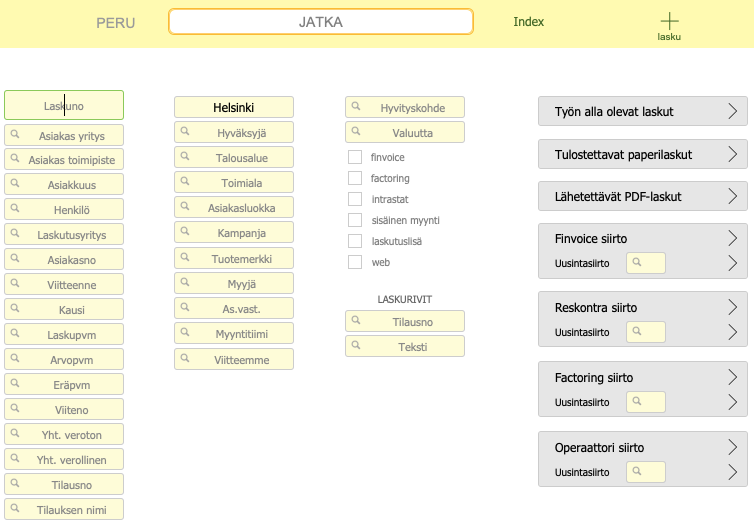Open Lähetettävät PDF-laskut via its arrow
754x529 pixels.
pyautogui.click(x=732, y=196)
